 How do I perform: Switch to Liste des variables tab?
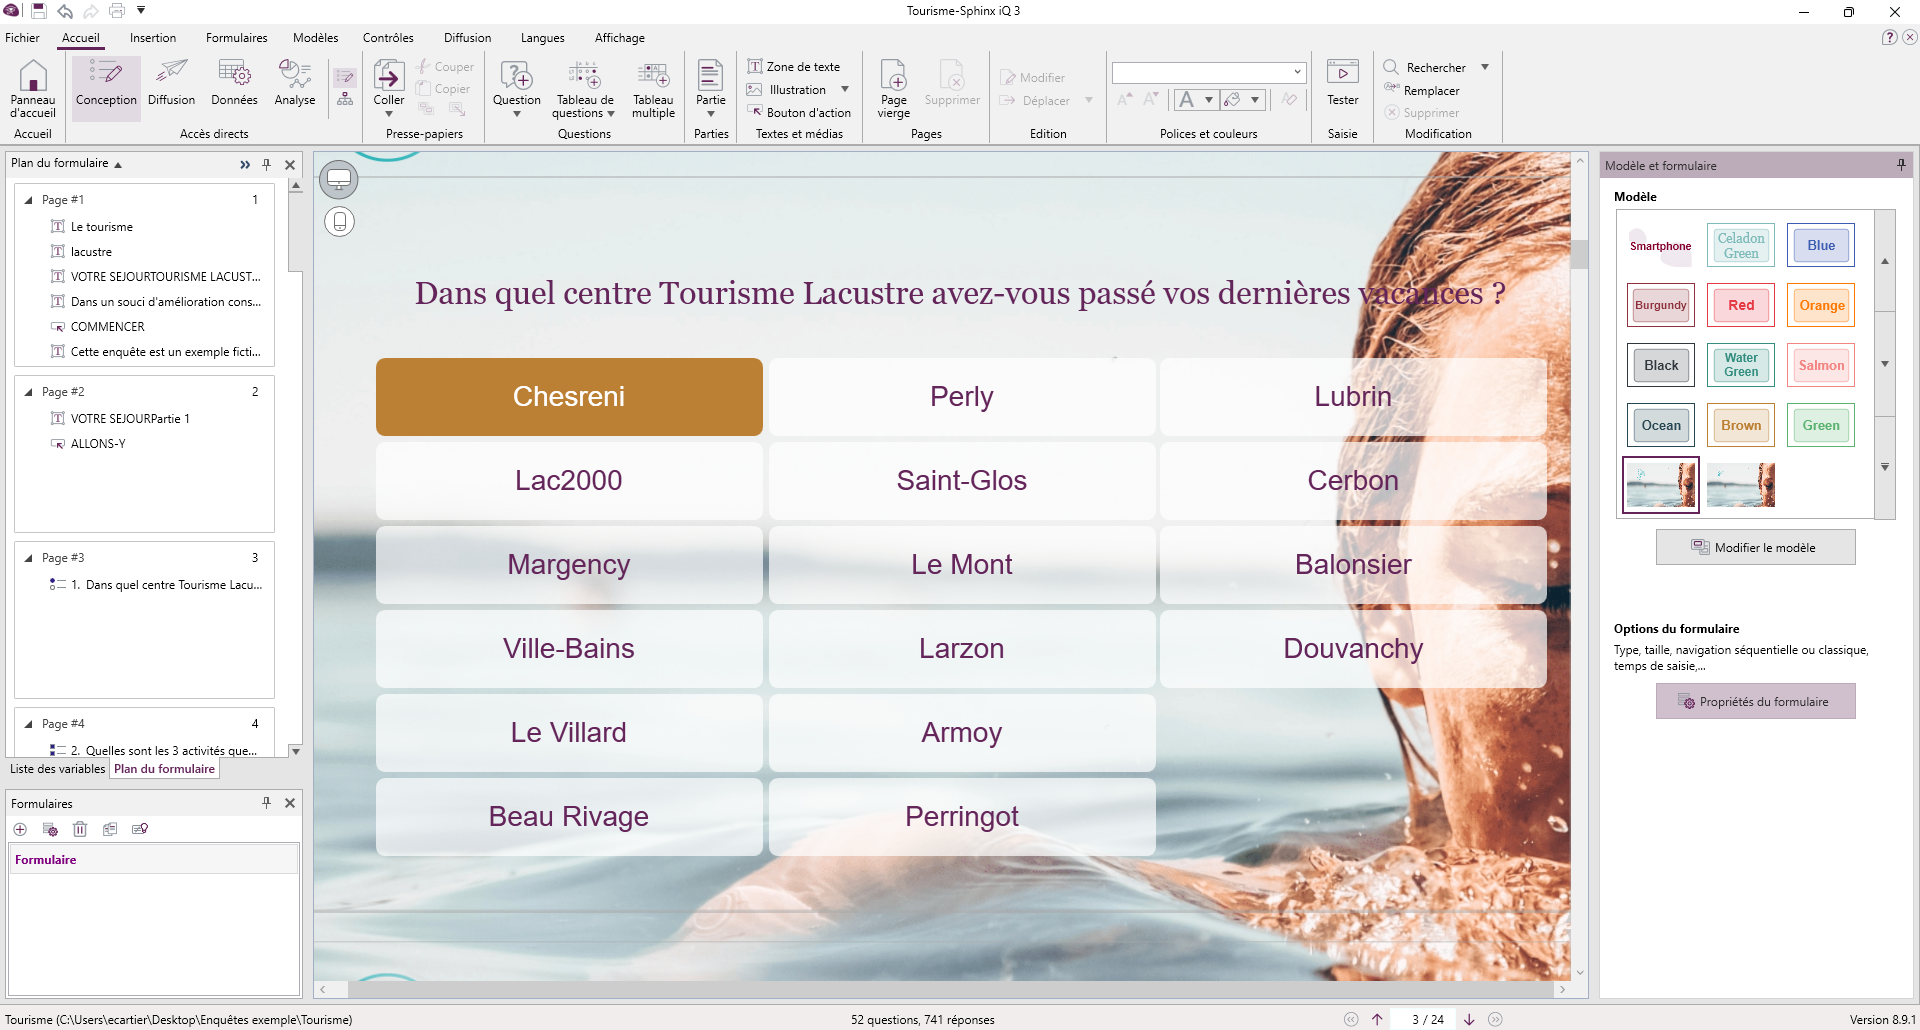coord(57,769)
